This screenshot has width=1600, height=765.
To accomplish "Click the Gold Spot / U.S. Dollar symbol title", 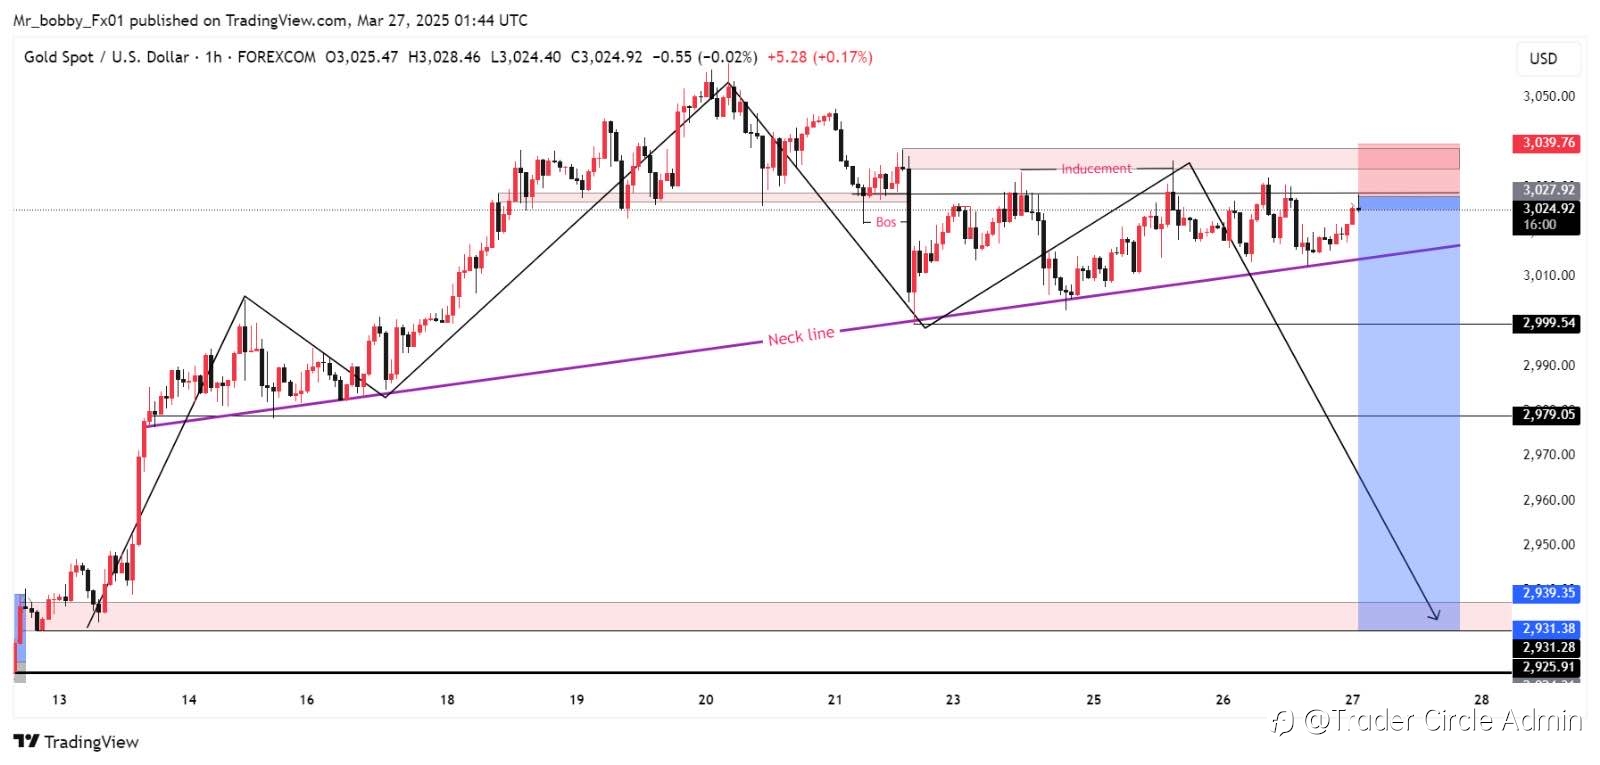I will [x=106, y=57].
